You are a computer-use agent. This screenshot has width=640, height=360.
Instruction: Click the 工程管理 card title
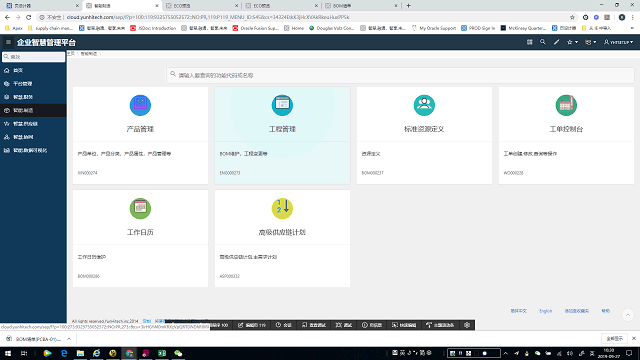(282, 129)
